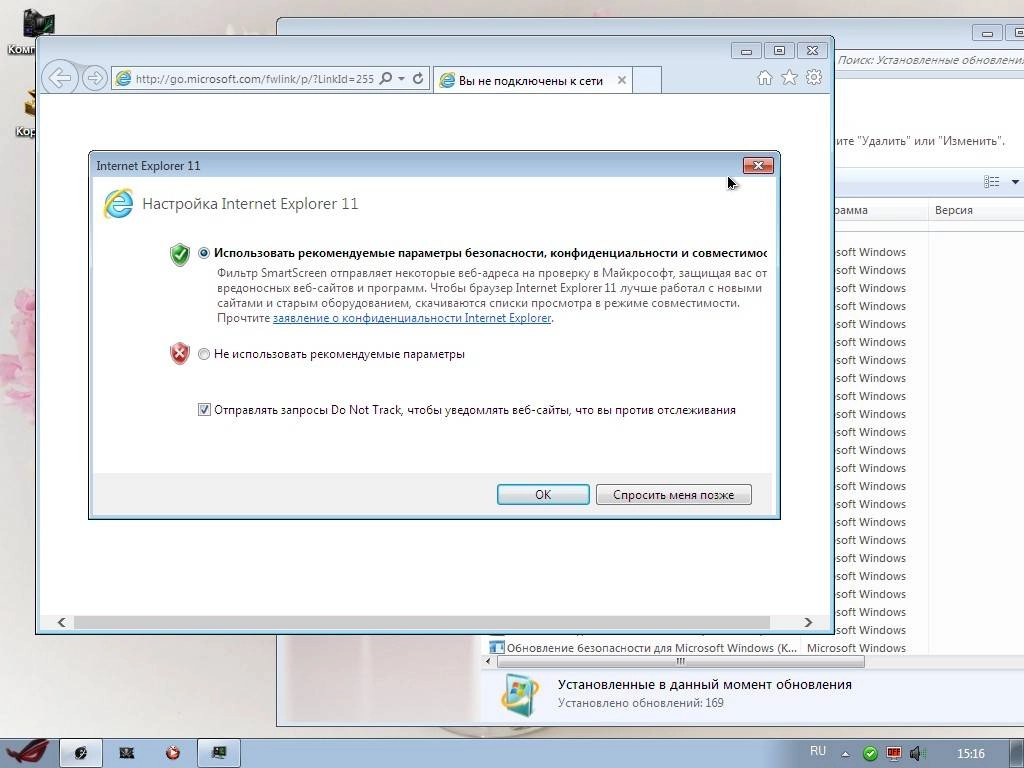Click the view mode icon in updates window
Screen dimensions: 1024x768
click(991, 182)
